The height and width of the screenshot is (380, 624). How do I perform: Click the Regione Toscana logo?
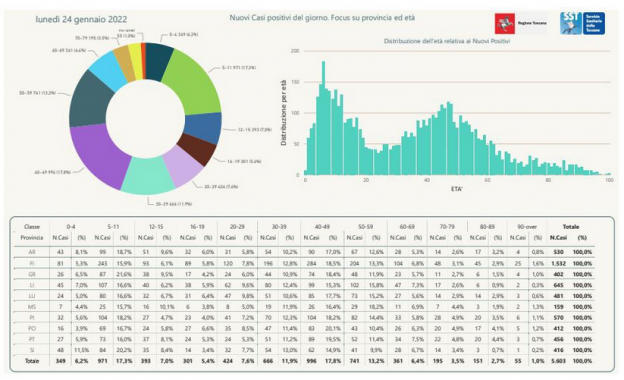(x=521, y=23)
